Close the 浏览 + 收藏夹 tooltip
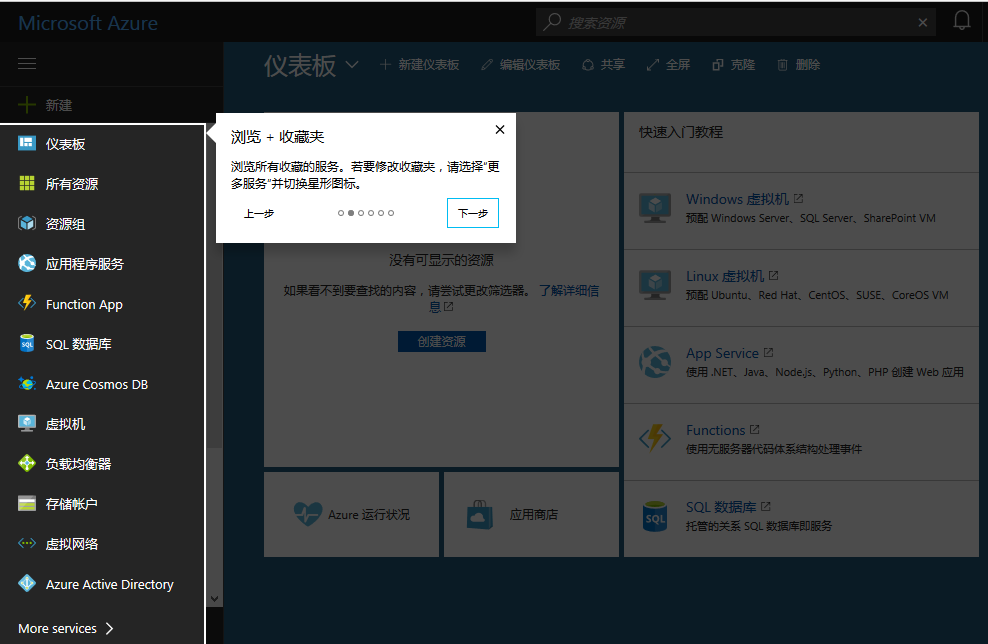The width and height of the screenshot is (988, 644). click(x=500, y=129)
